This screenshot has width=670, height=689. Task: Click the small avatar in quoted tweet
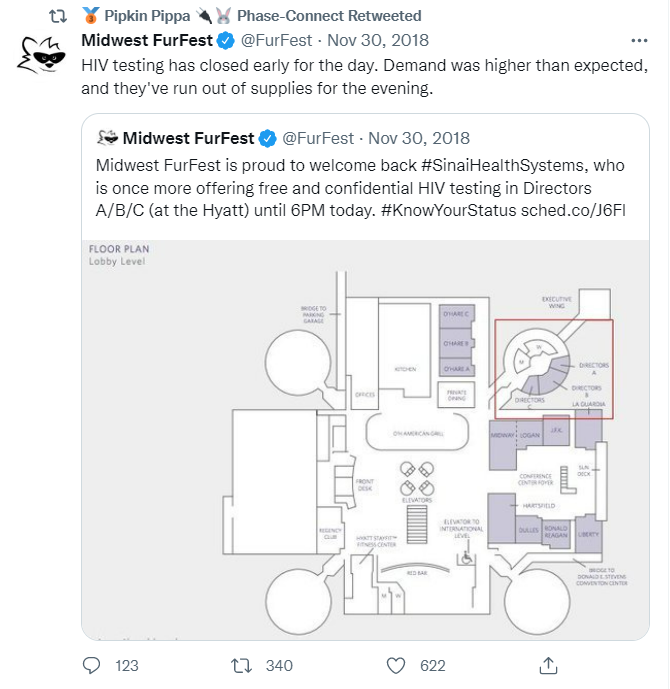coord(106,138)
